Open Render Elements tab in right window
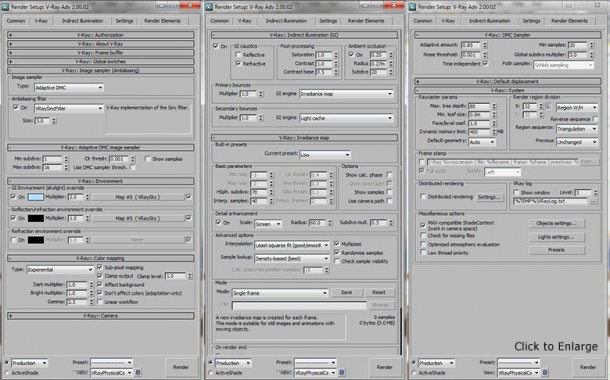The width and height of the screenshot is (610, 380). (x=569, y=21)
